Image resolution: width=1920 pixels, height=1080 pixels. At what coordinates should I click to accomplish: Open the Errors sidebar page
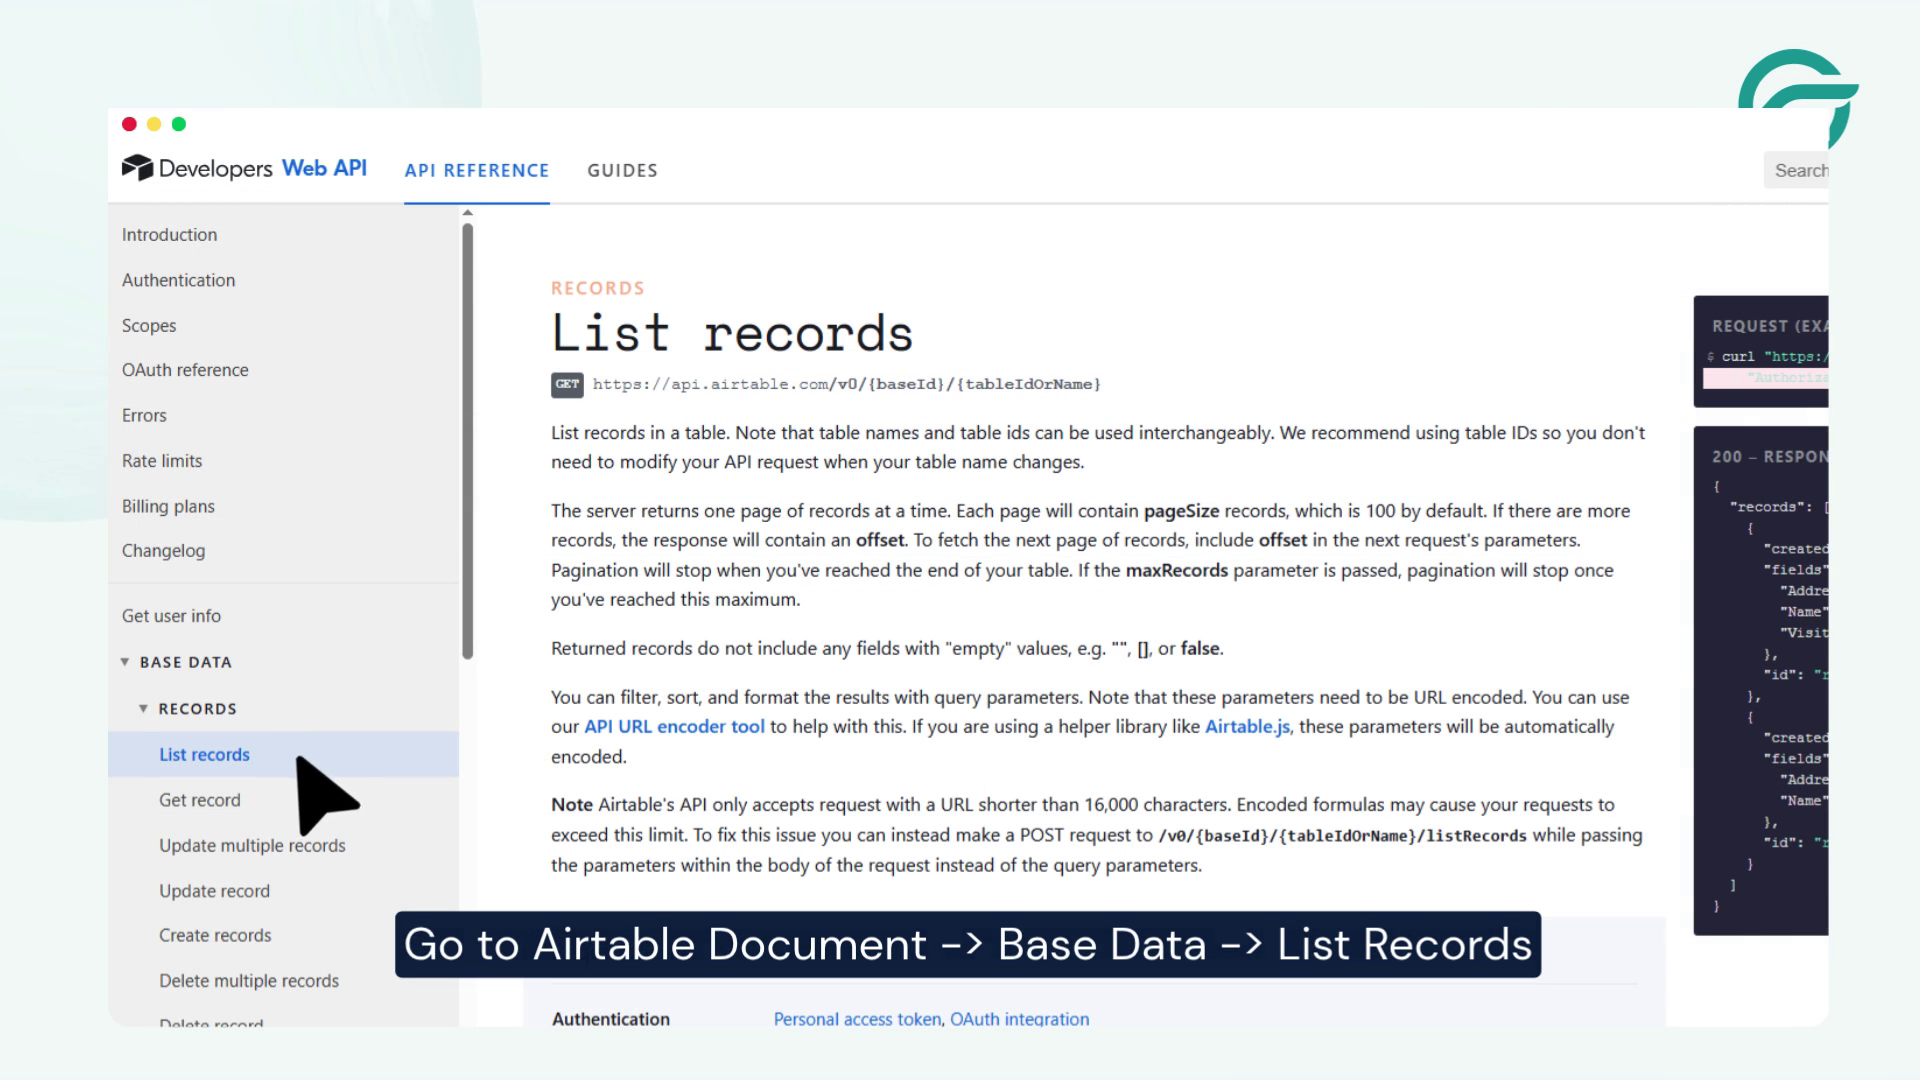[144, 415]
